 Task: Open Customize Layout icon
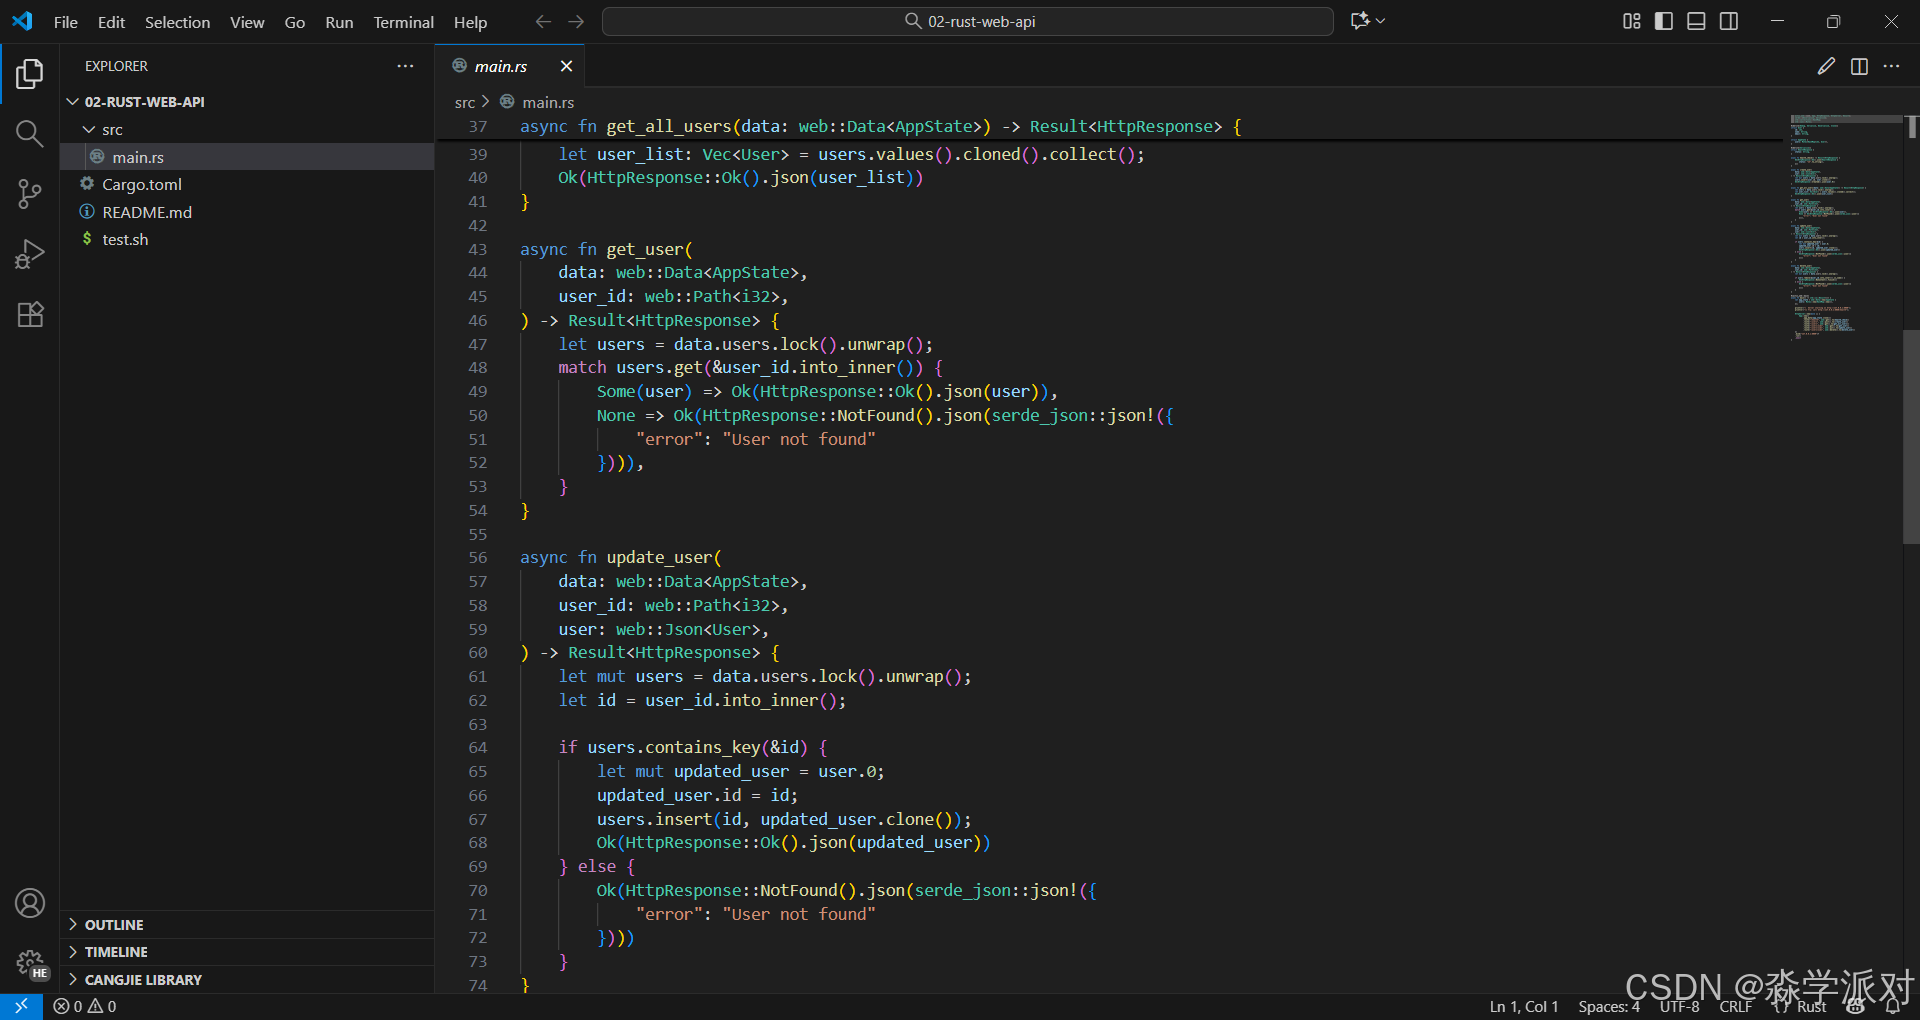tap(1632, 21)
